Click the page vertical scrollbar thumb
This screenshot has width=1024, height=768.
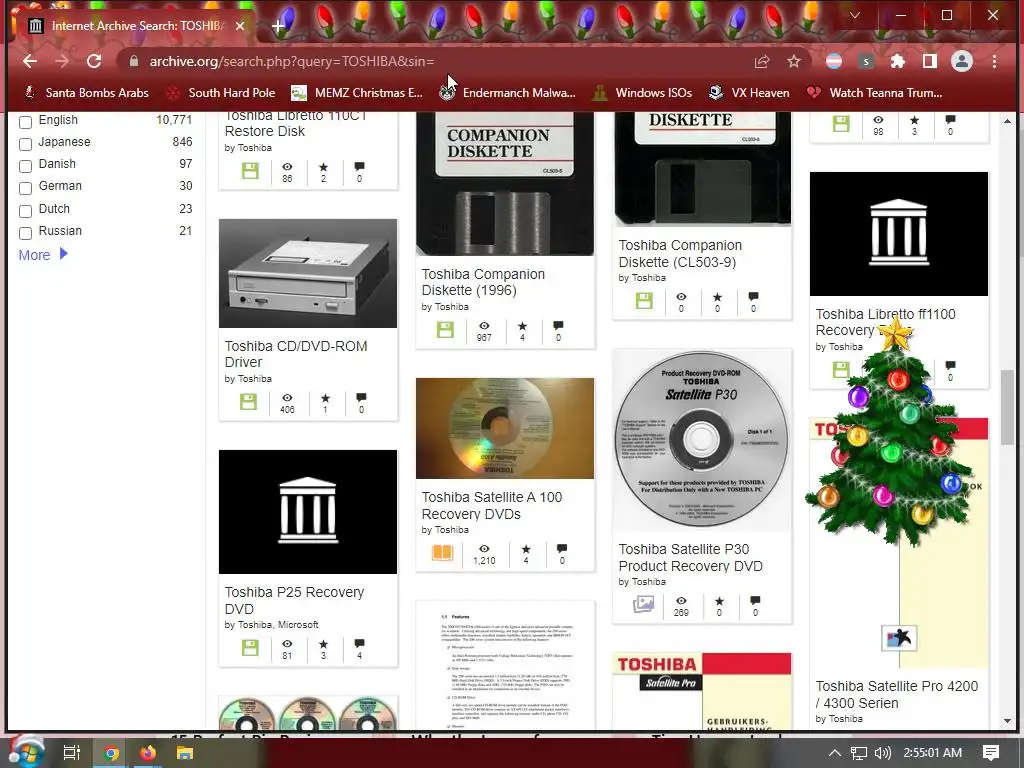[x=1007, y=407]
